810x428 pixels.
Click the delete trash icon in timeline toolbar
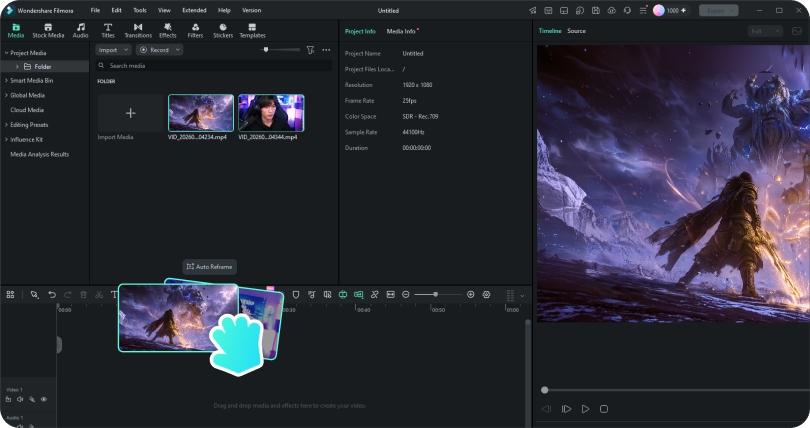pyautogui.click(x=83, y=294)
